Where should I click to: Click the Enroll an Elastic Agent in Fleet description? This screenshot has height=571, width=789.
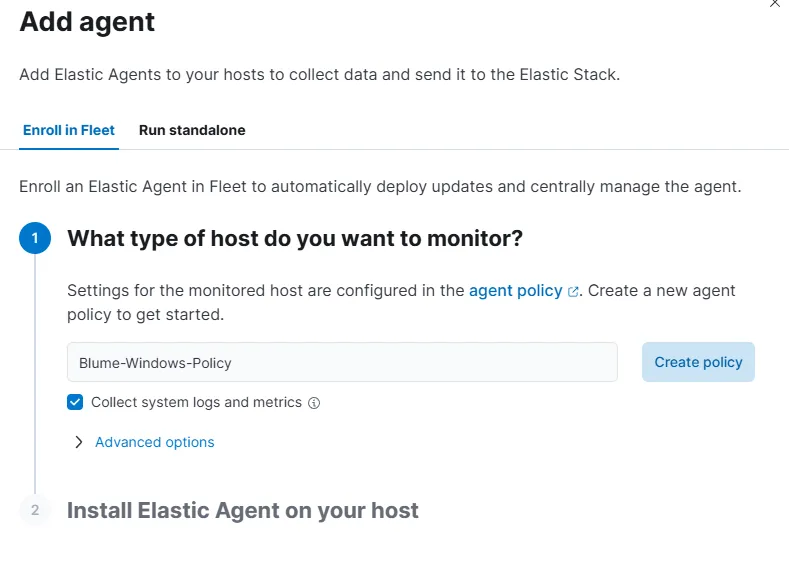click(380, 187)
